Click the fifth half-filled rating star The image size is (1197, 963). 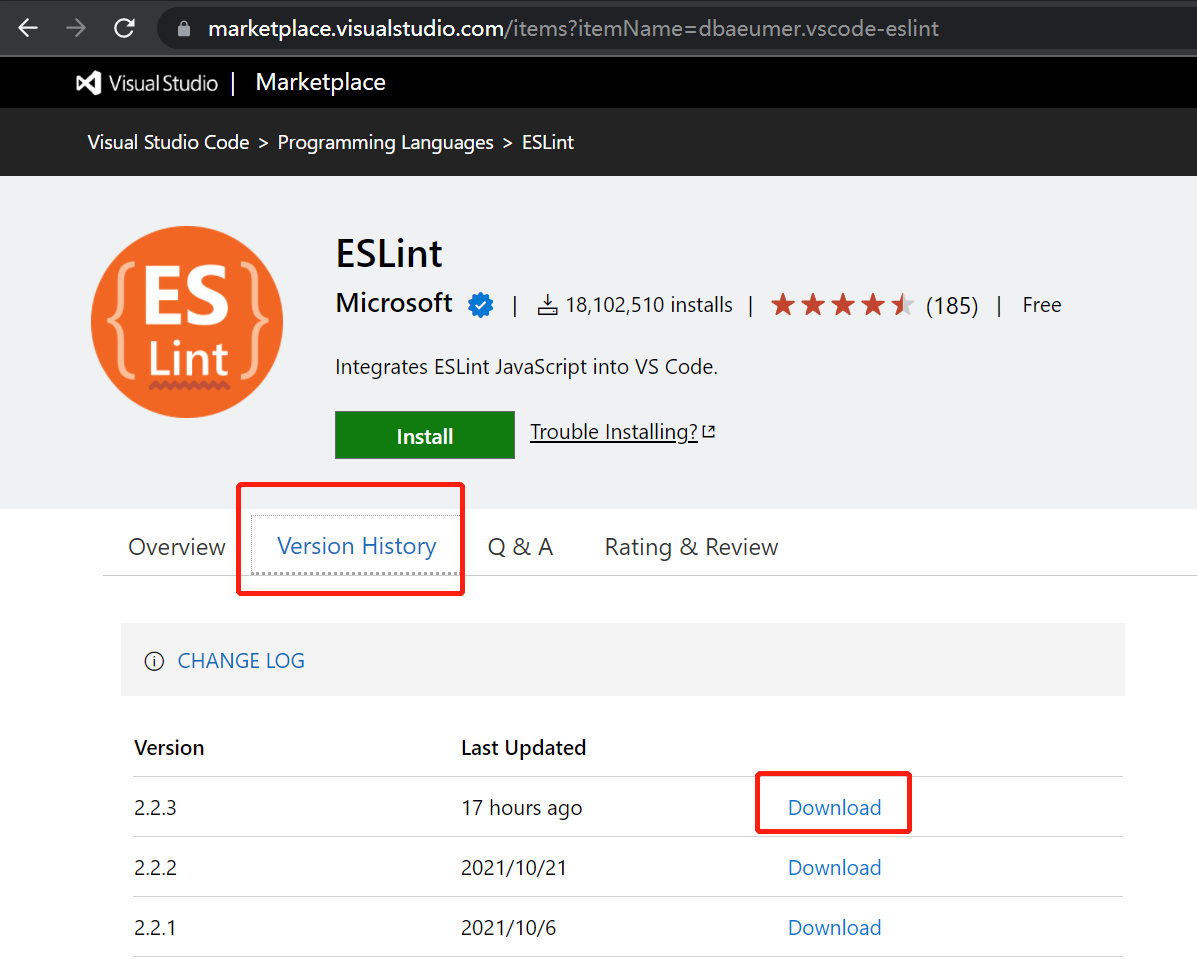pyautogui.click(x=902, y=304)
